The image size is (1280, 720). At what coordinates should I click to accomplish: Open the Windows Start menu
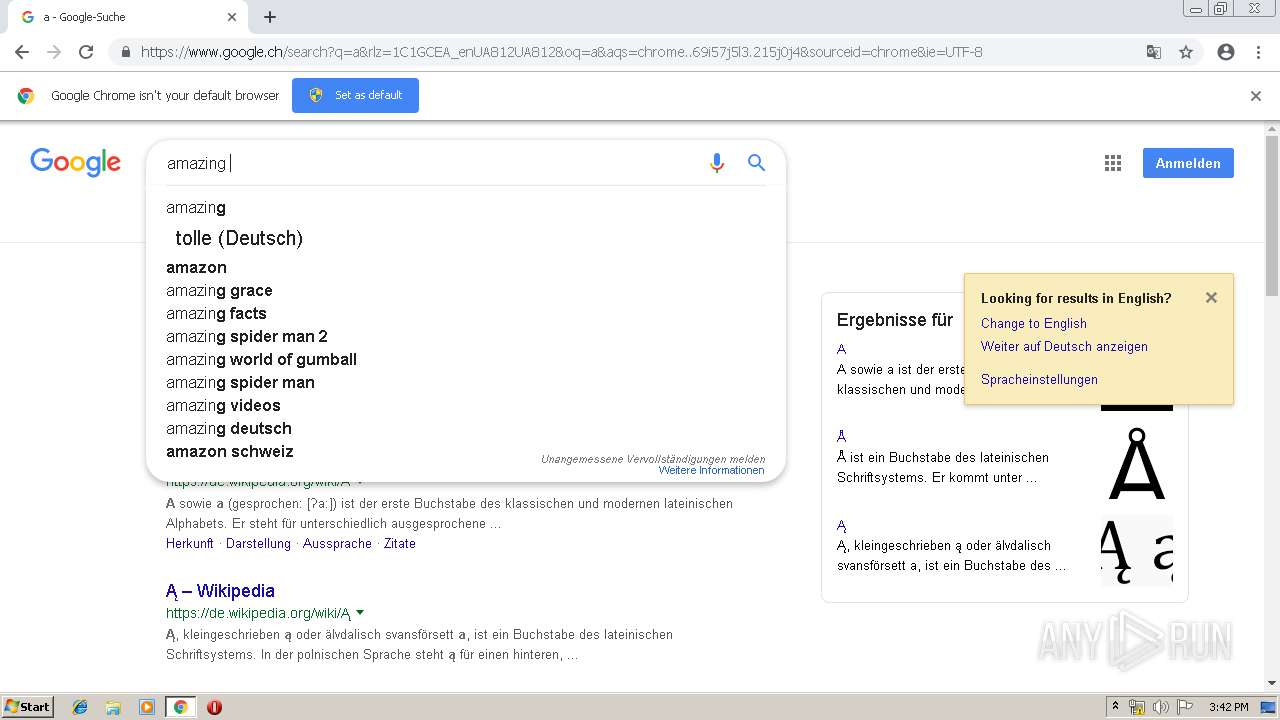pos(27,707)
